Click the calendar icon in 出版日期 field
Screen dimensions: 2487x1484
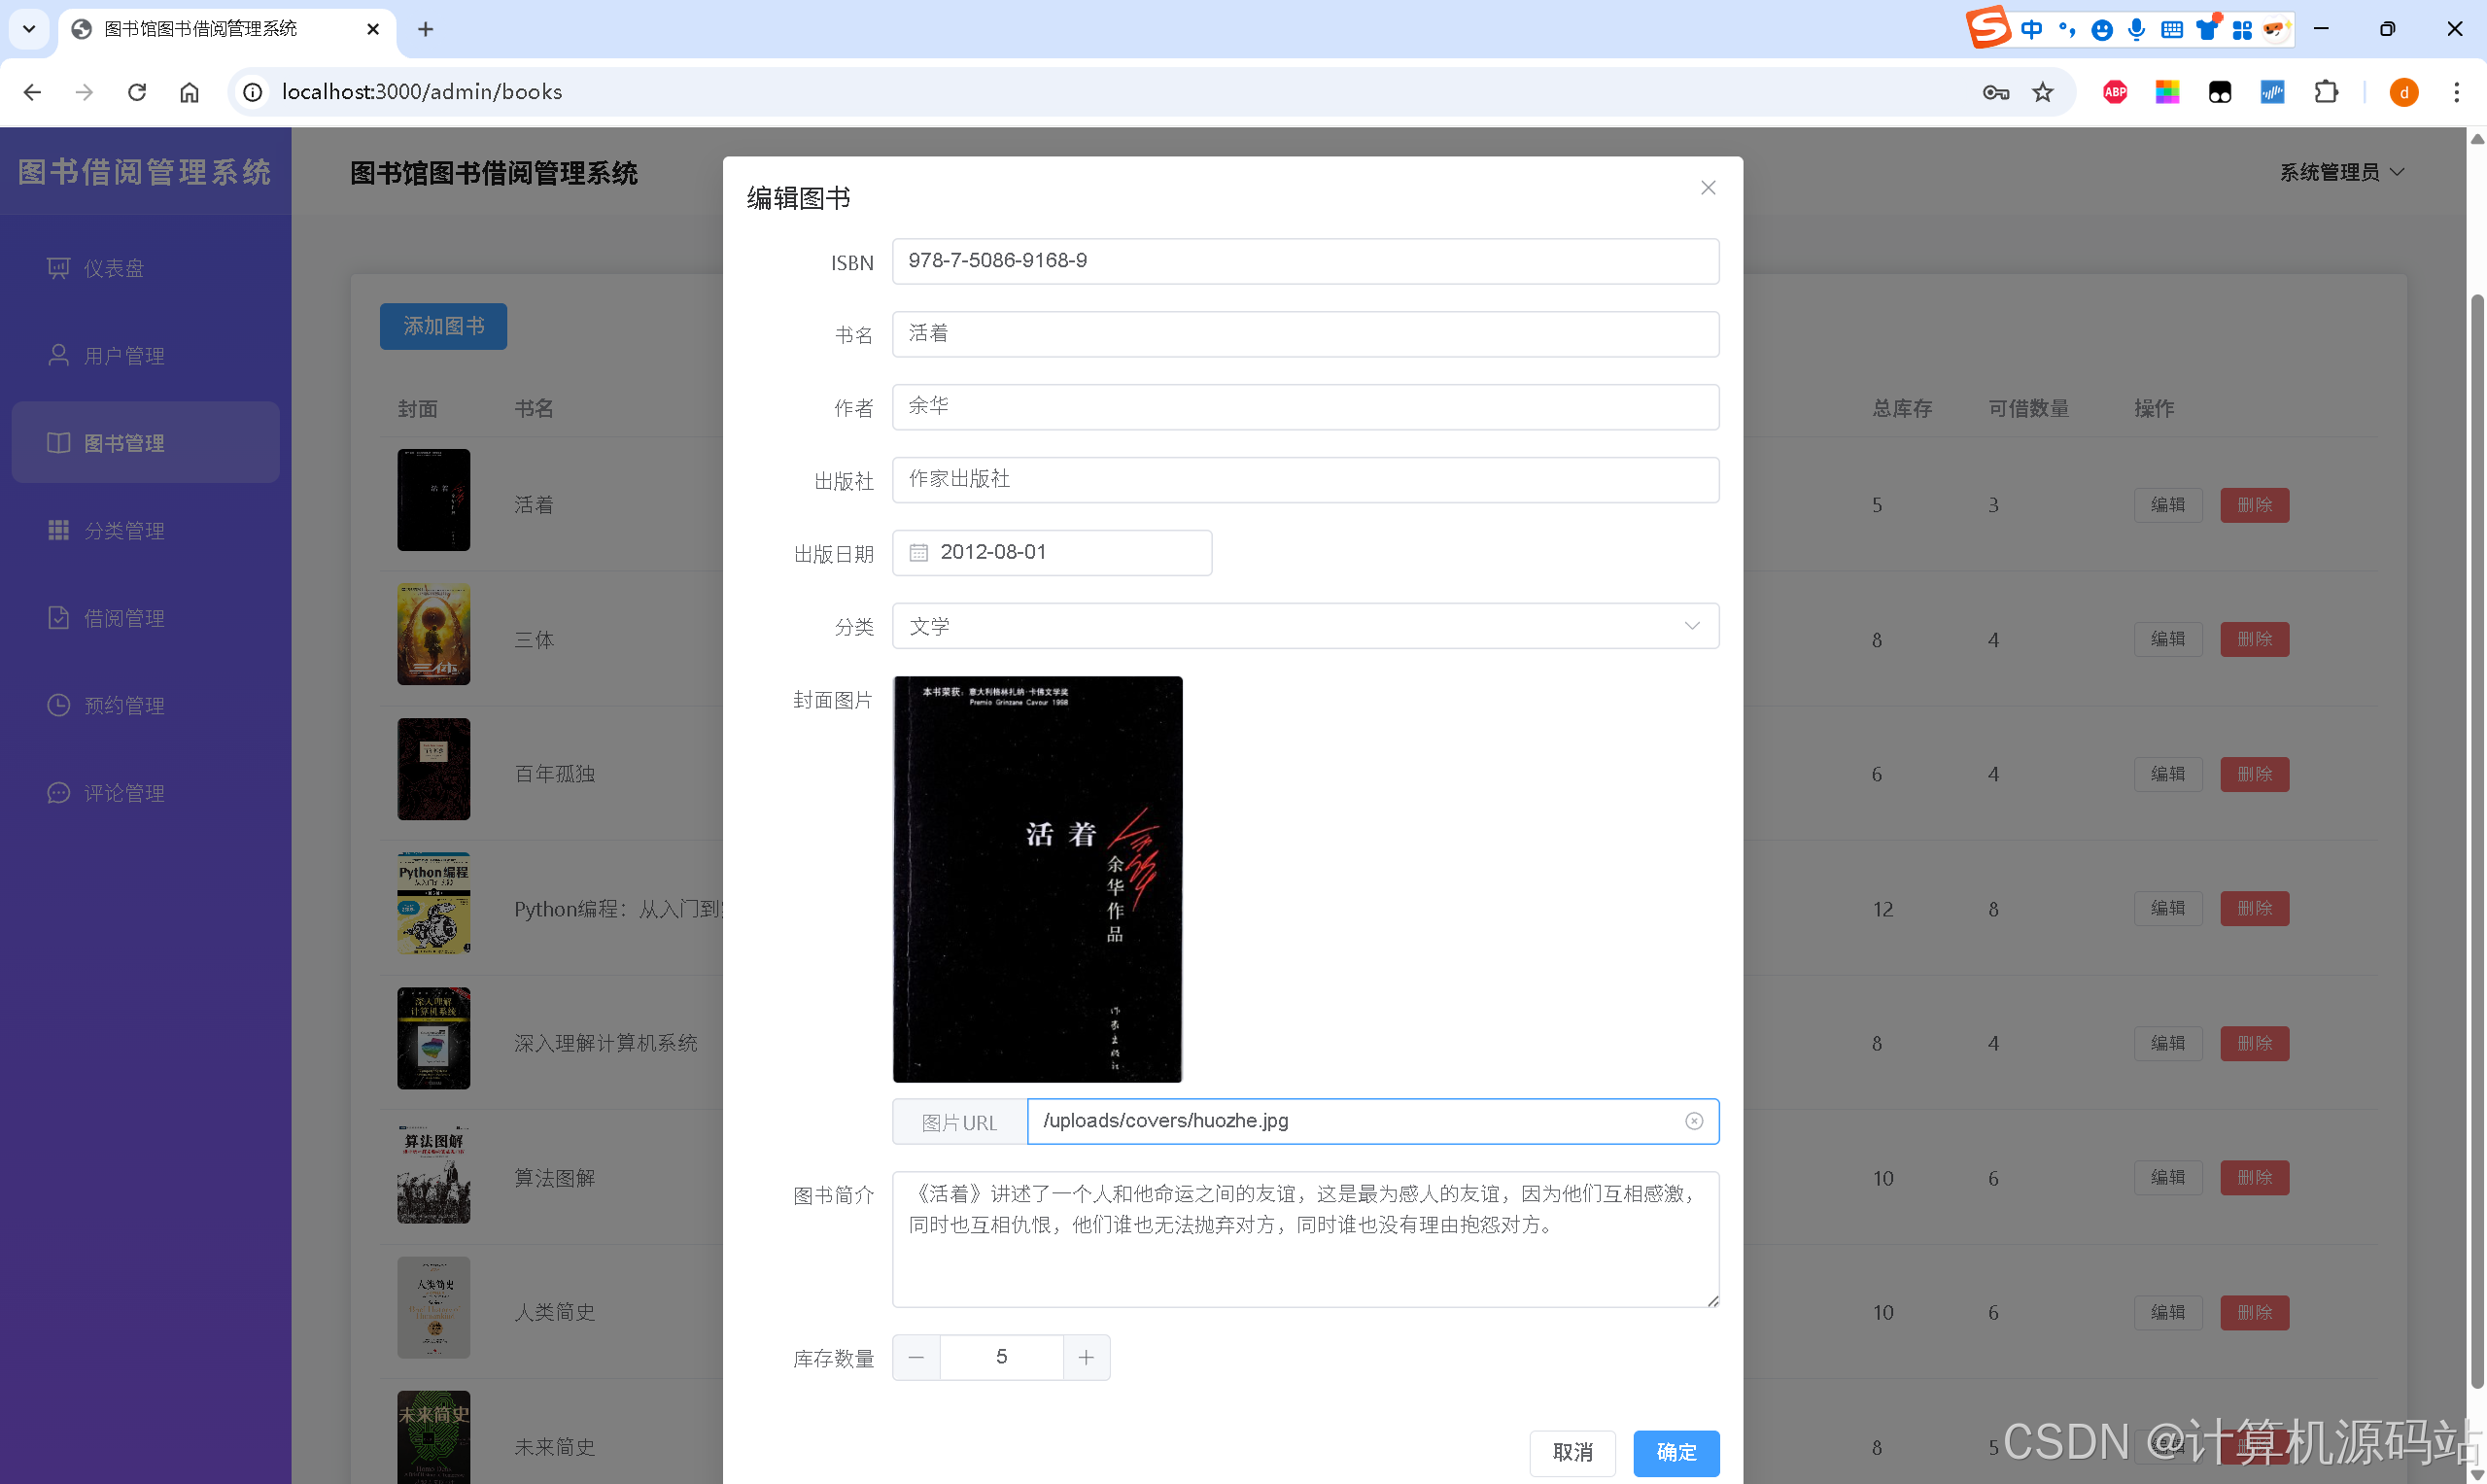[918, 553]
